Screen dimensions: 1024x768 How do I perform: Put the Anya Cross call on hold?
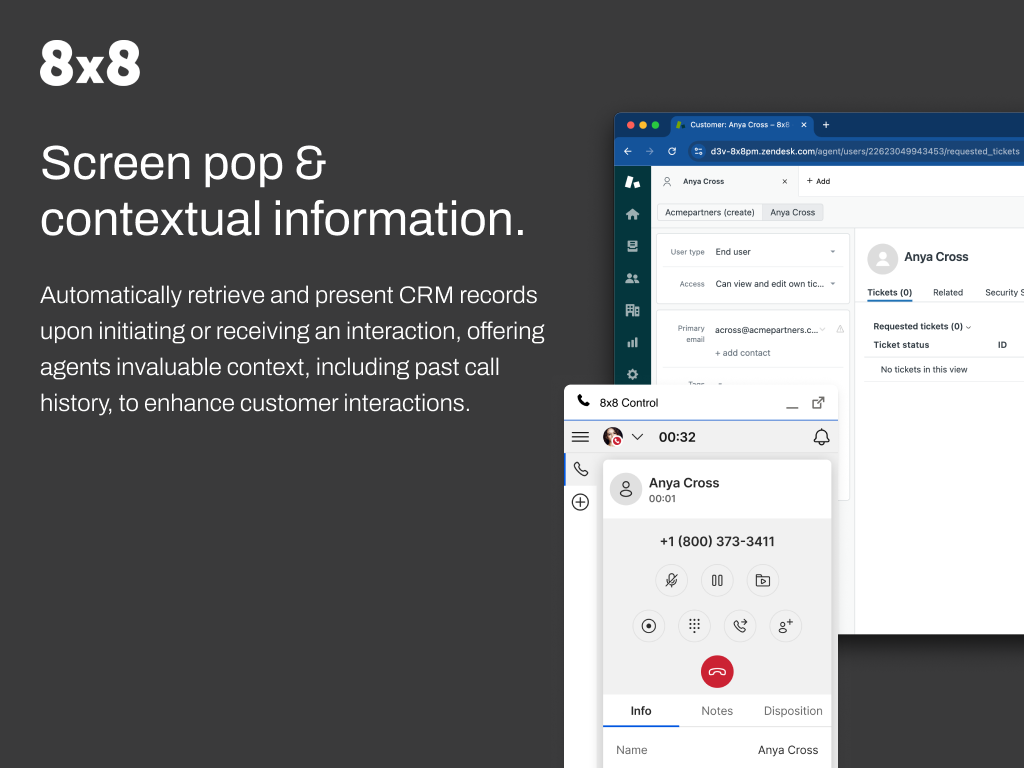click(717, 580)
